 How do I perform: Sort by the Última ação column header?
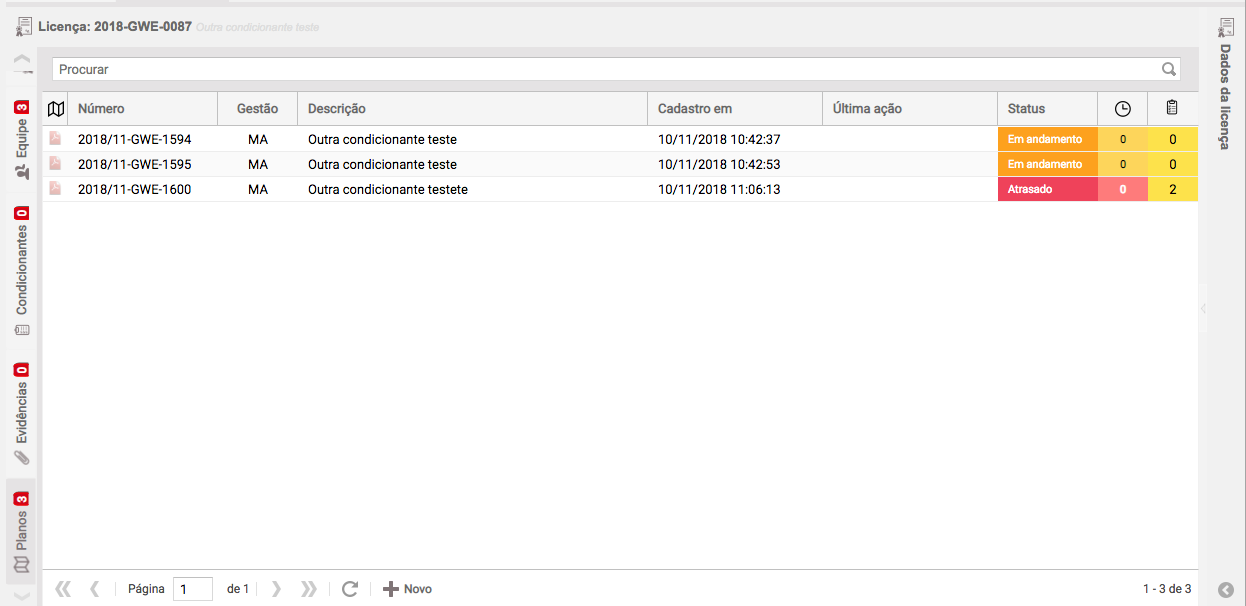[910, 109]
